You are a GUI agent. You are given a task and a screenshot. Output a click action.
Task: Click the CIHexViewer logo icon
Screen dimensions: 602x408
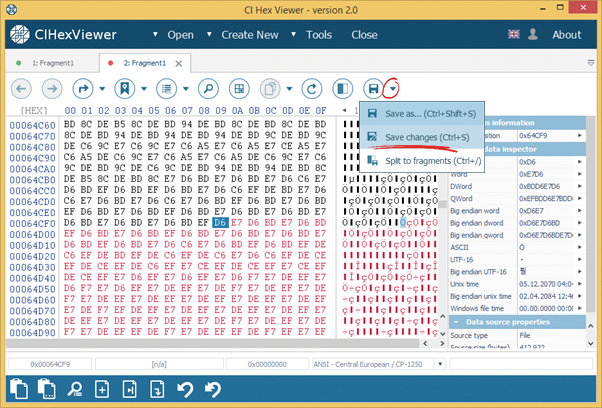20,35
